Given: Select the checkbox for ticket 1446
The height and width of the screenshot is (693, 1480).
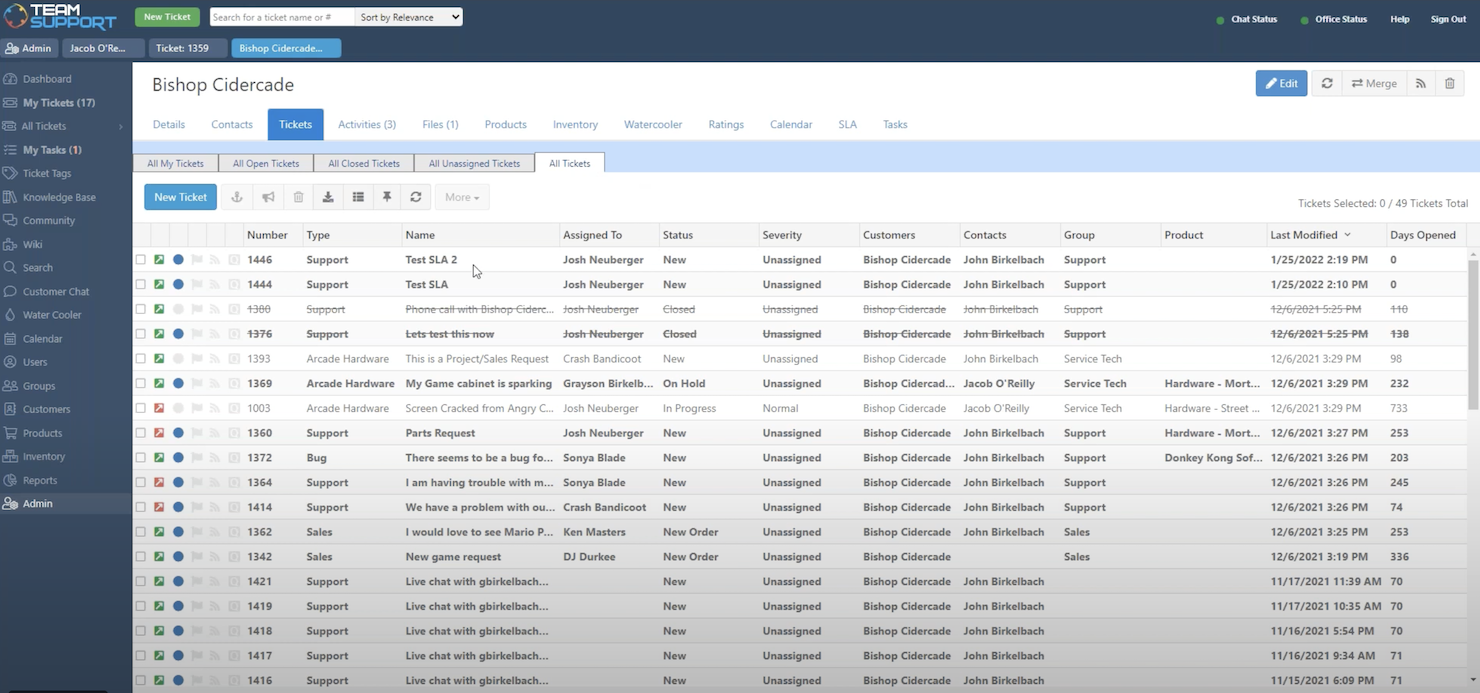Looking at the screenshot, I should (x=141, y=259).
